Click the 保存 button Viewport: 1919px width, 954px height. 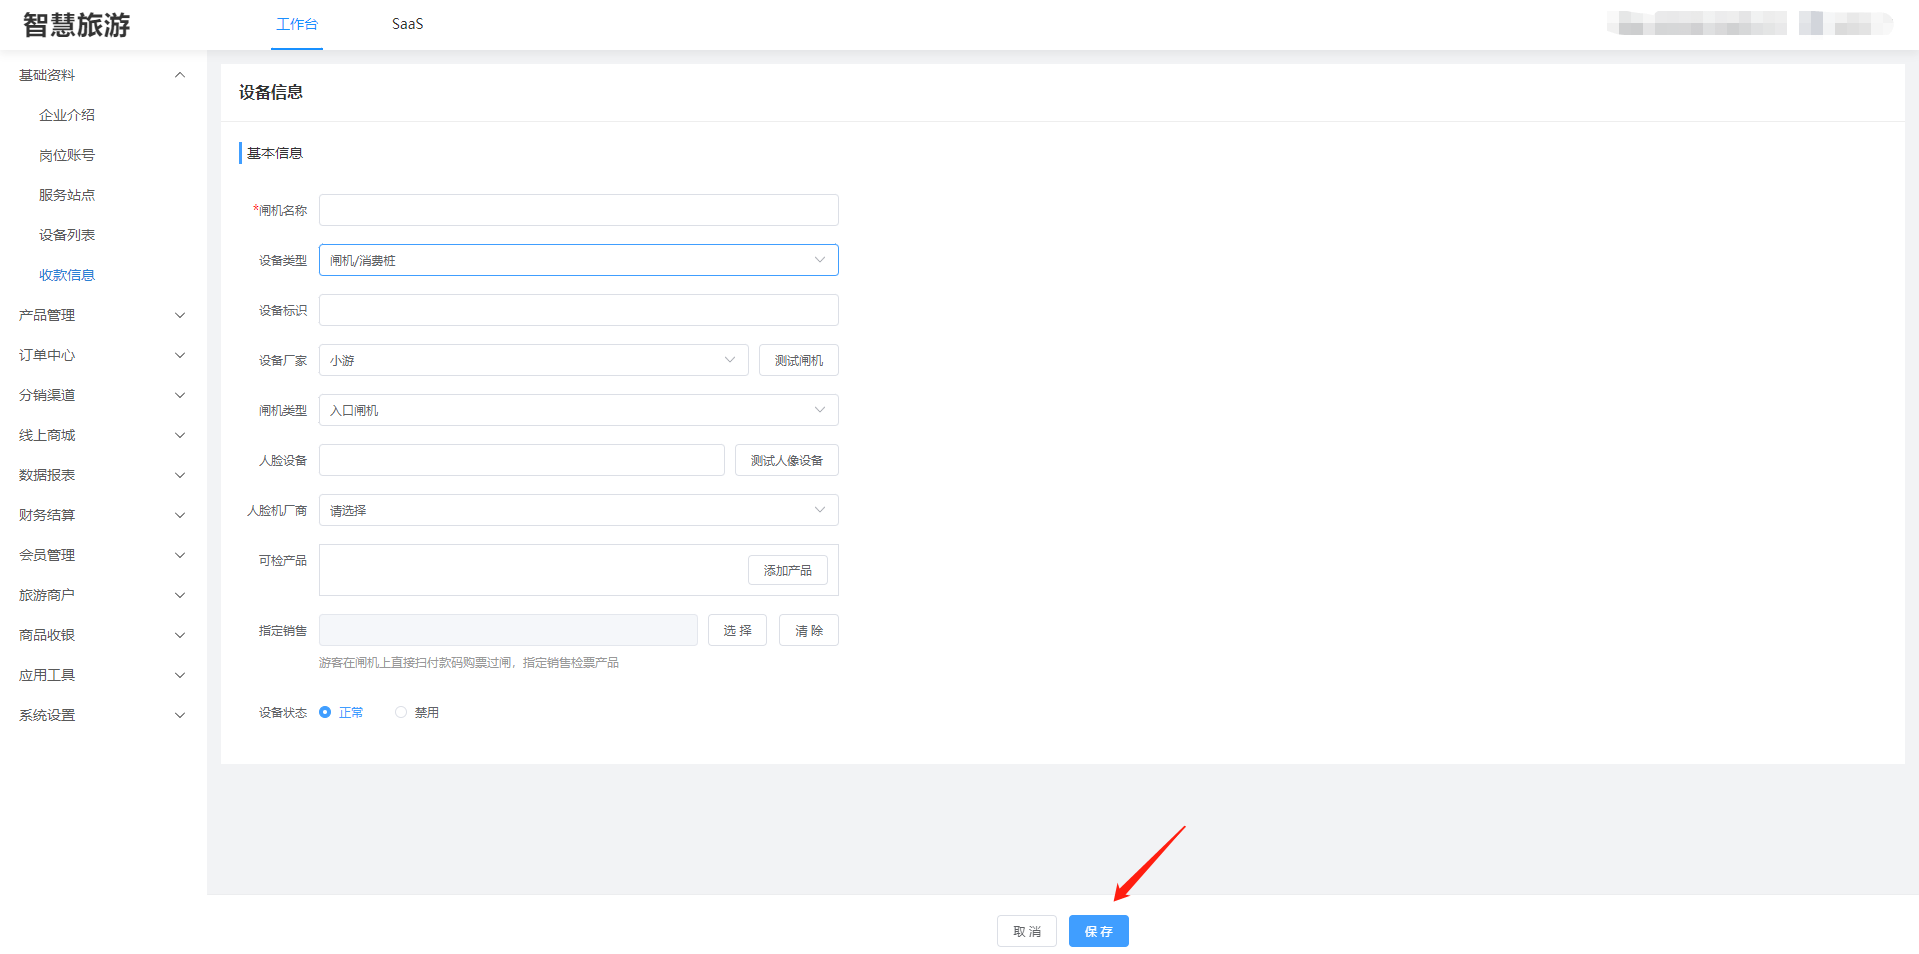pos(1098,931)
